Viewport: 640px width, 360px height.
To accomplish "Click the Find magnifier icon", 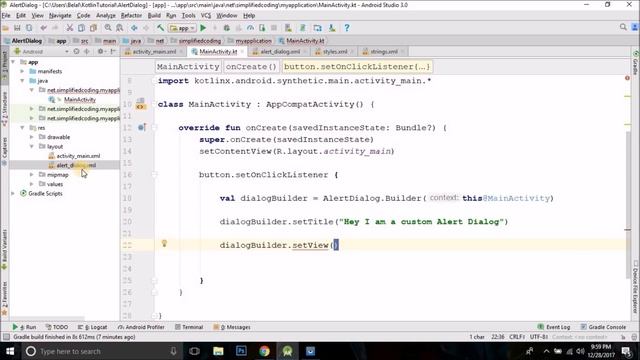I will pos(108,28).
